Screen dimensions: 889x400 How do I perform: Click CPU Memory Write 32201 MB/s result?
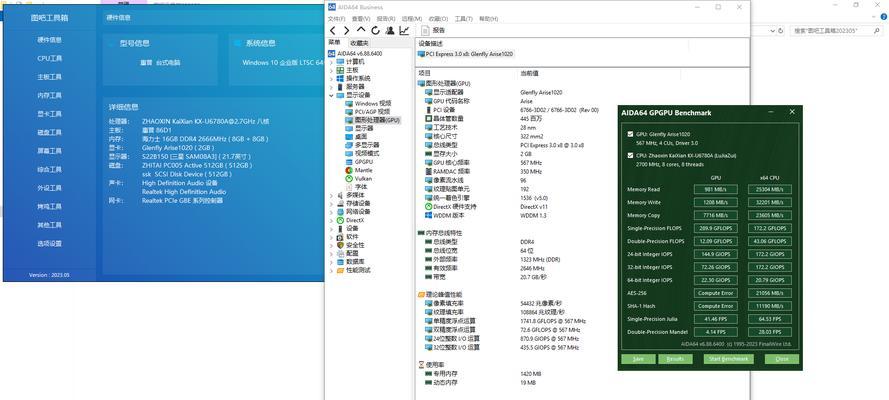(770, 202)
